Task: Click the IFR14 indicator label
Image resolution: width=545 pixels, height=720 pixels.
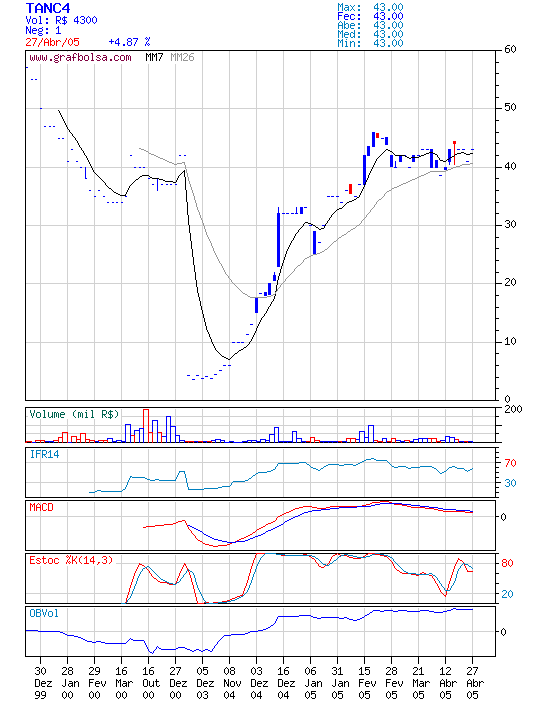Action: click(45, 455)
